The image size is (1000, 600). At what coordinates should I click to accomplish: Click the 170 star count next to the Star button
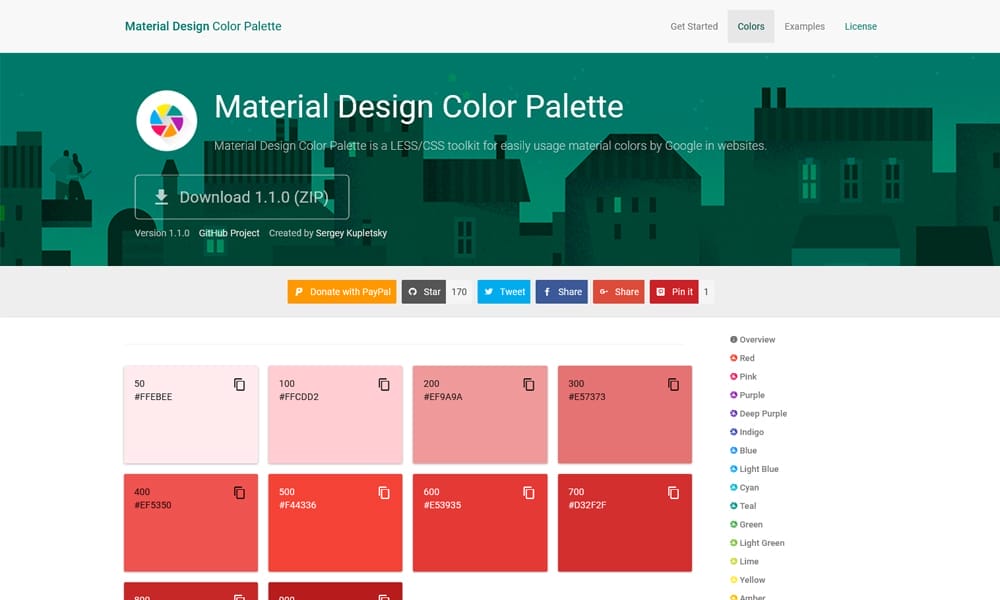[458, 291]
